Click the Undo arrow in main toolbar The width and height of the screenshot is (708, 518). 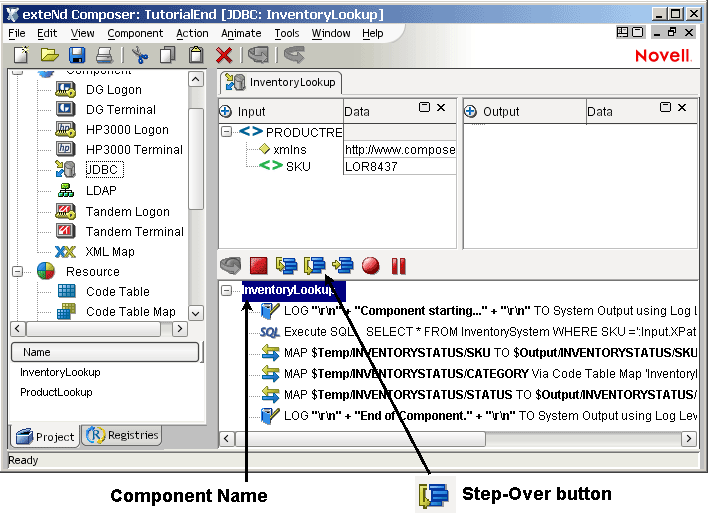pyautogui.click(x=258, y=55)
